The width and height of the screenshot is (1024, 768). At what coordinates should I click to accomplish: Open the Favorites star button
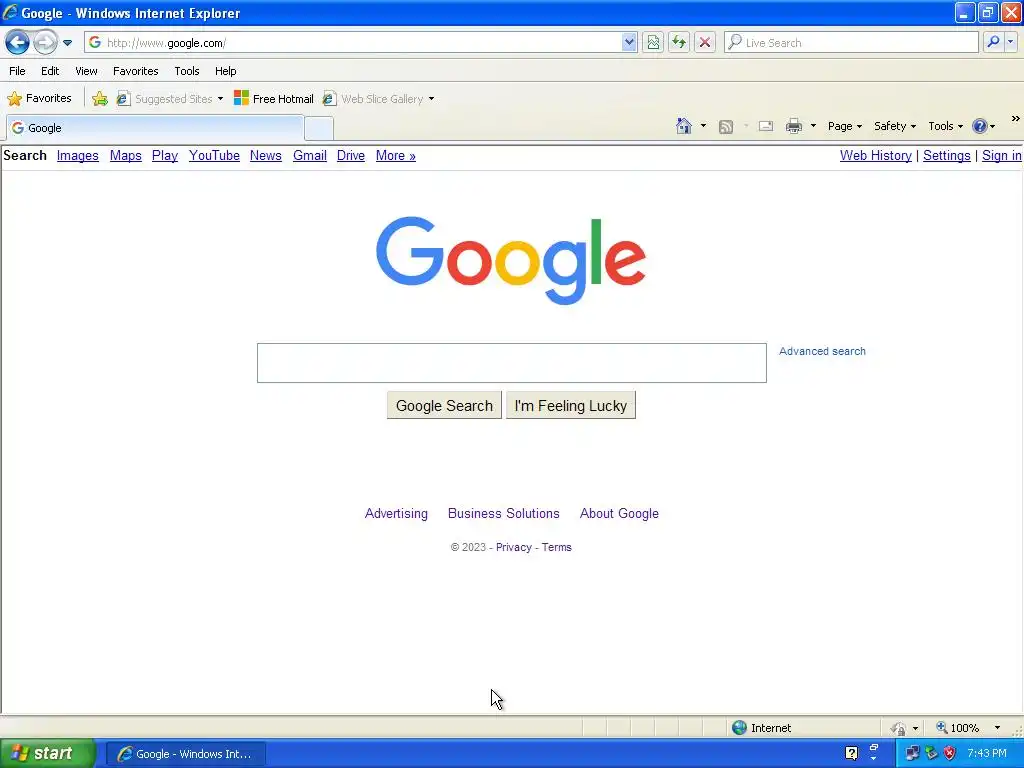pos(39,99)
